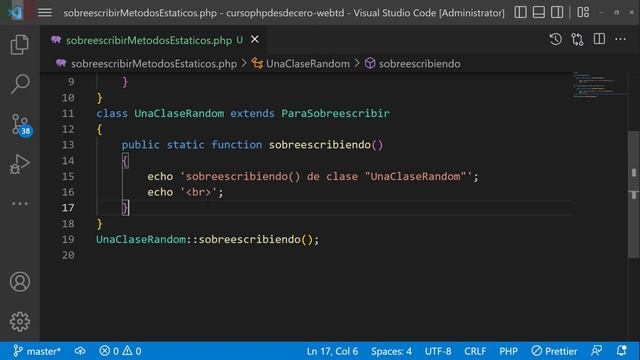
Task: Open the Explorer view in activity bar
Action: coord(20,44)
